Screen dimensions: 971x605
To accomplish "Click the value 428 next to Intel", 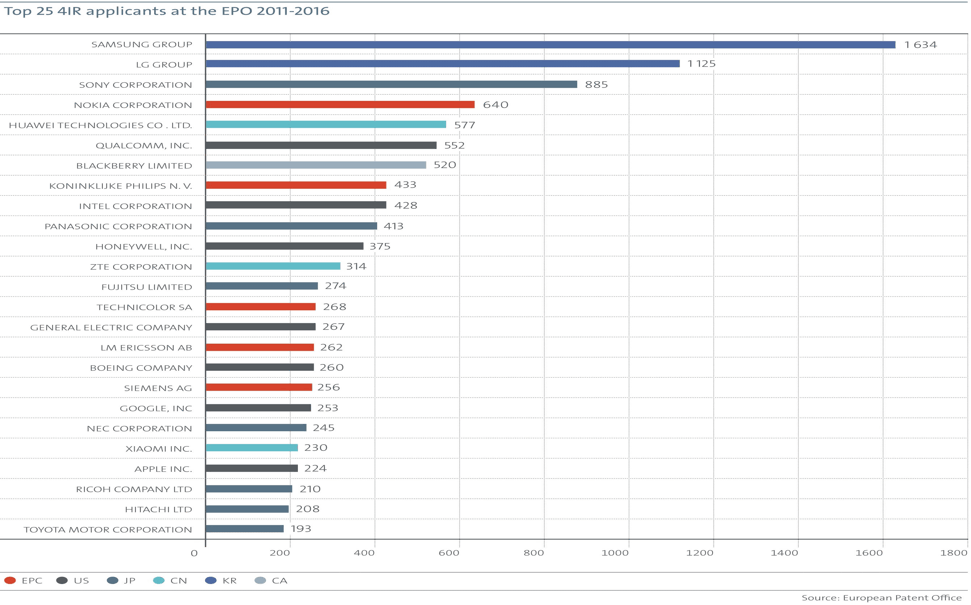I will [x=406, y=206].
